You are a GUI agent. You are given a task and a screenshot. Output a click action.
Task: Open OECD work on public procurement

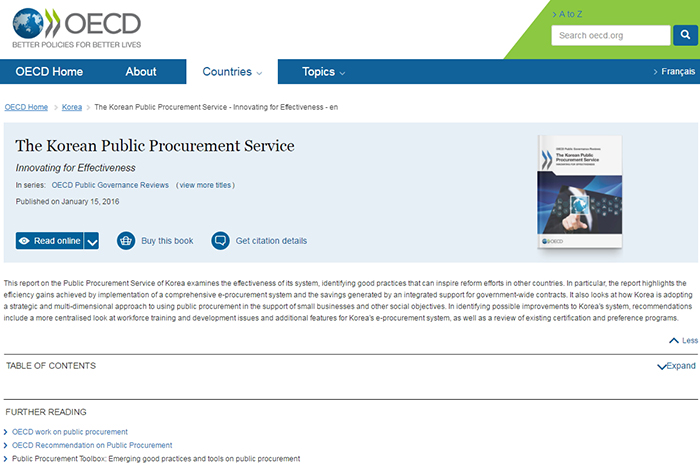click(70, 432)
